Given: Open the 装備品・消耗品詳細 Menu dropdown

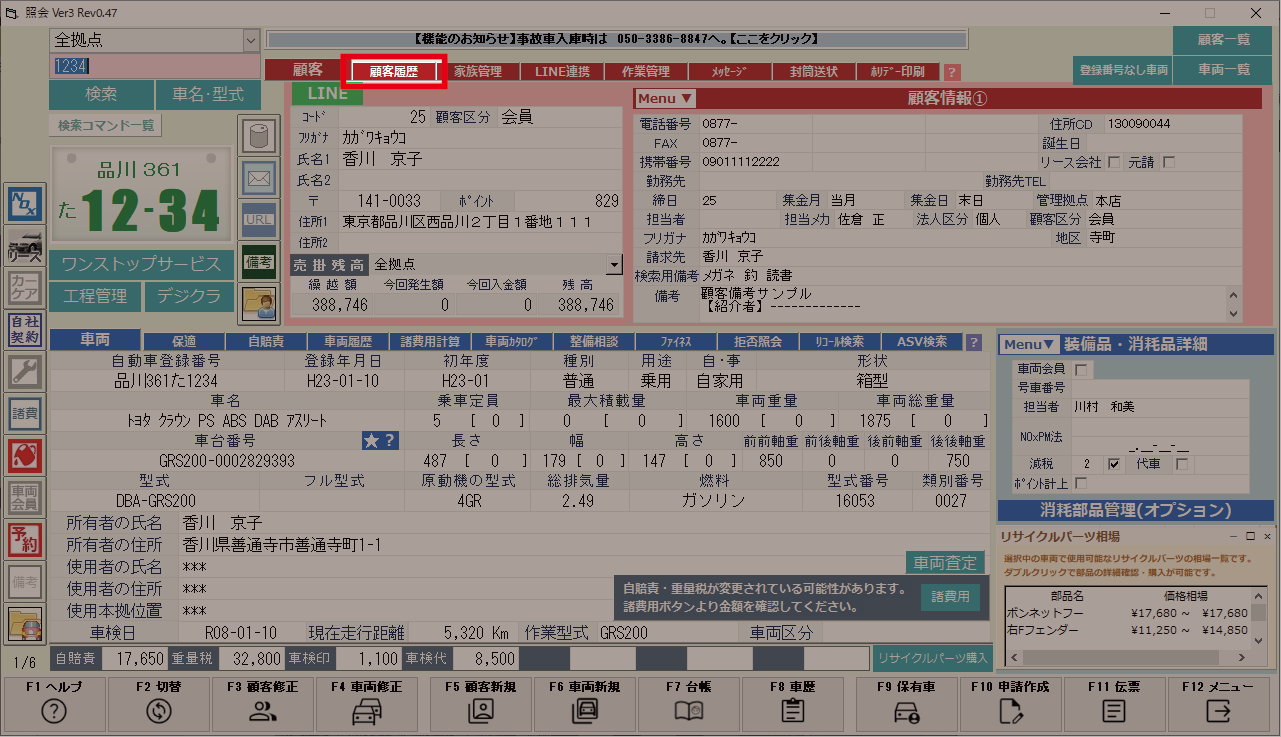Looking at the screenshot, I should pos(1028,345).
